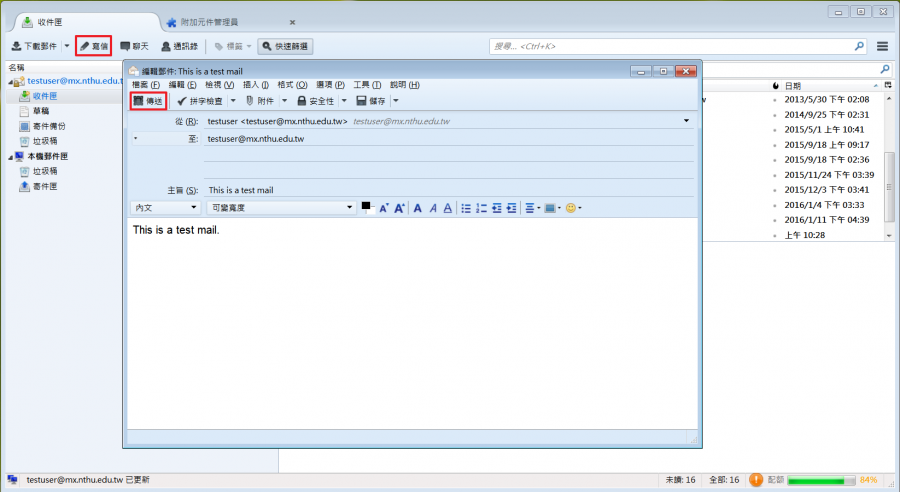Expand the 安全性 security dropdown arrow

click(x=344, y=101)
